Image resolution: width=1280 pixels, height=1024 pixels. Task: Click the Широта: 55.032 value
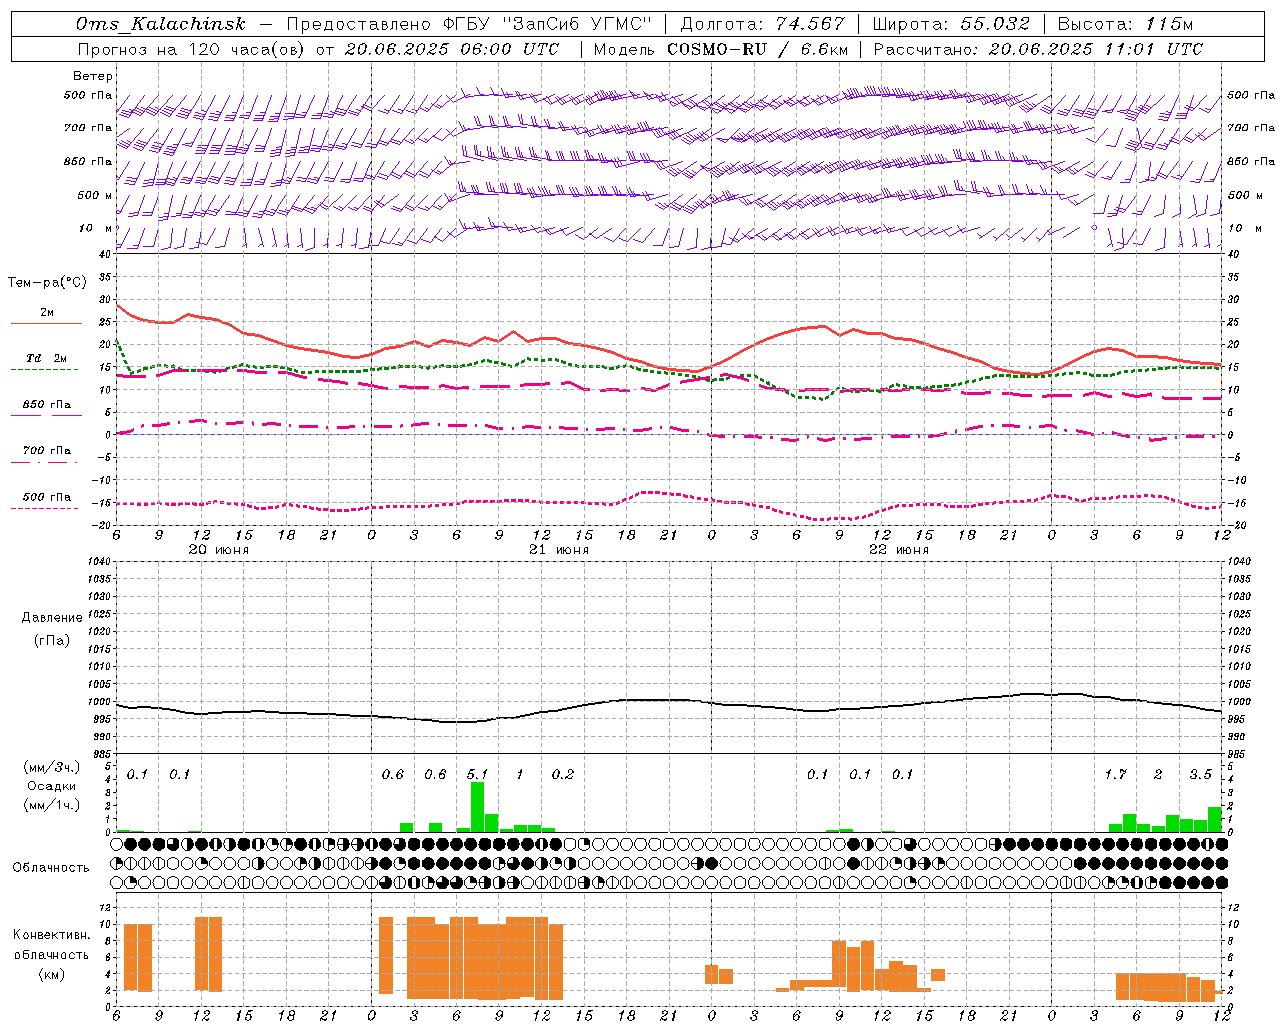pos(950,24)
